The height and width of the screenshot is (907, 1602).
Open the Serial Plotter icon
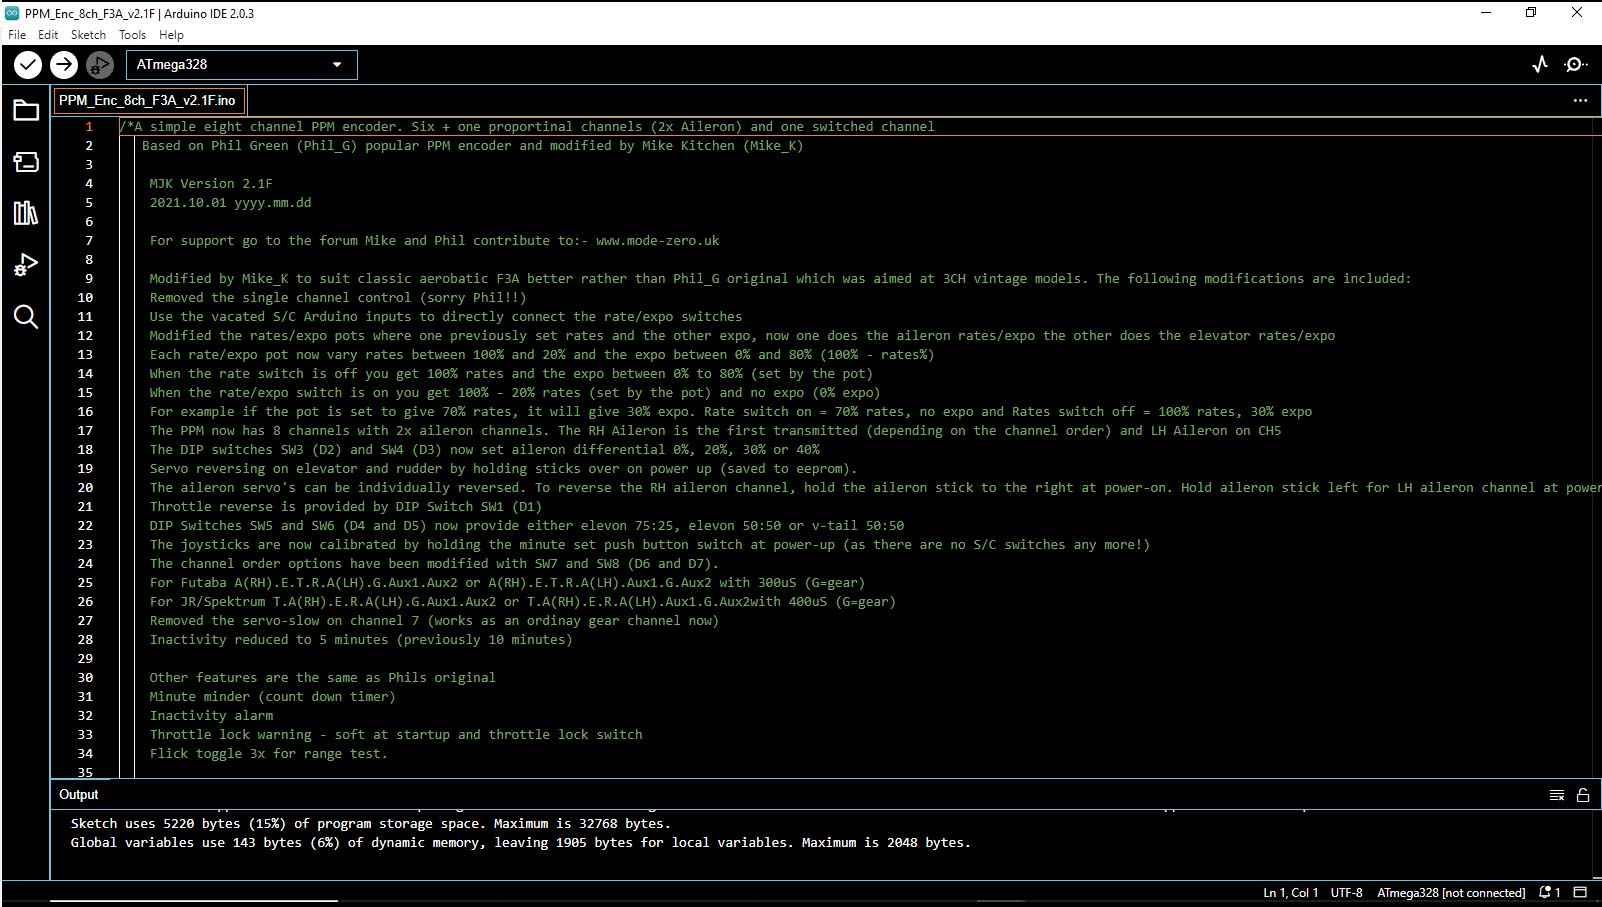[1540, 65]
